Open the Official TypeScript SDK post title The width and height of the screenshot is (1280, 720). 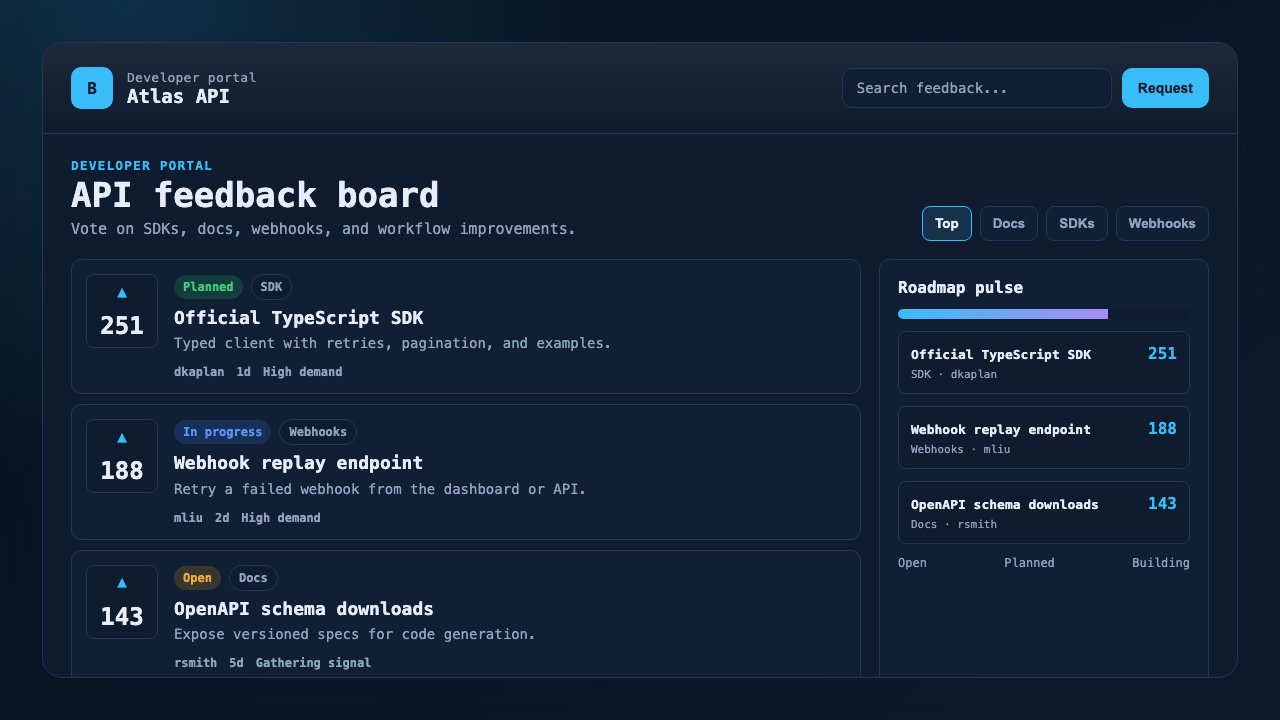click(x=298, y=318)
